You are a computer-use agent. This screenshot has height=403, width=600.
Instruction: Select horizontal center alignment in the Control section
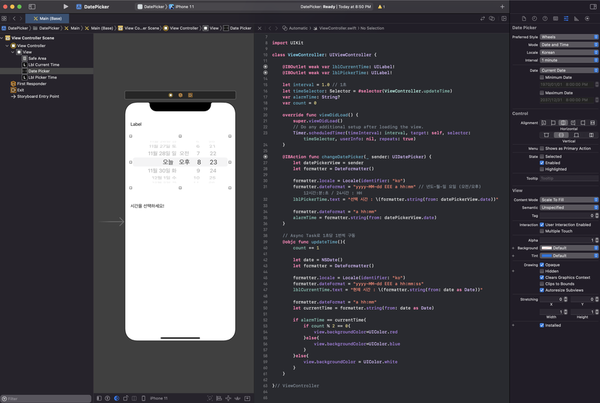click(x=563, y=123)
